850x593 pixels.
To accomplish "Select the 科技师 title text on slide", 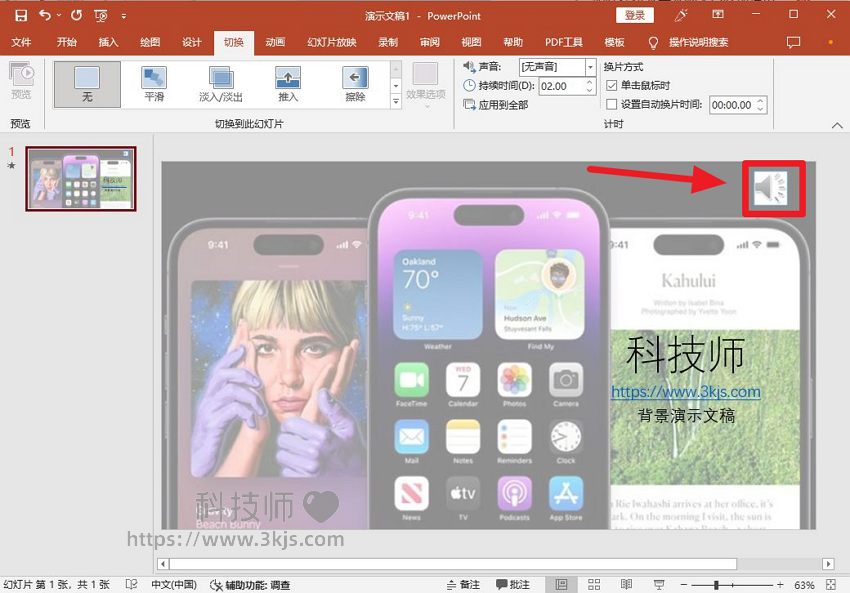I will (686, 354).
